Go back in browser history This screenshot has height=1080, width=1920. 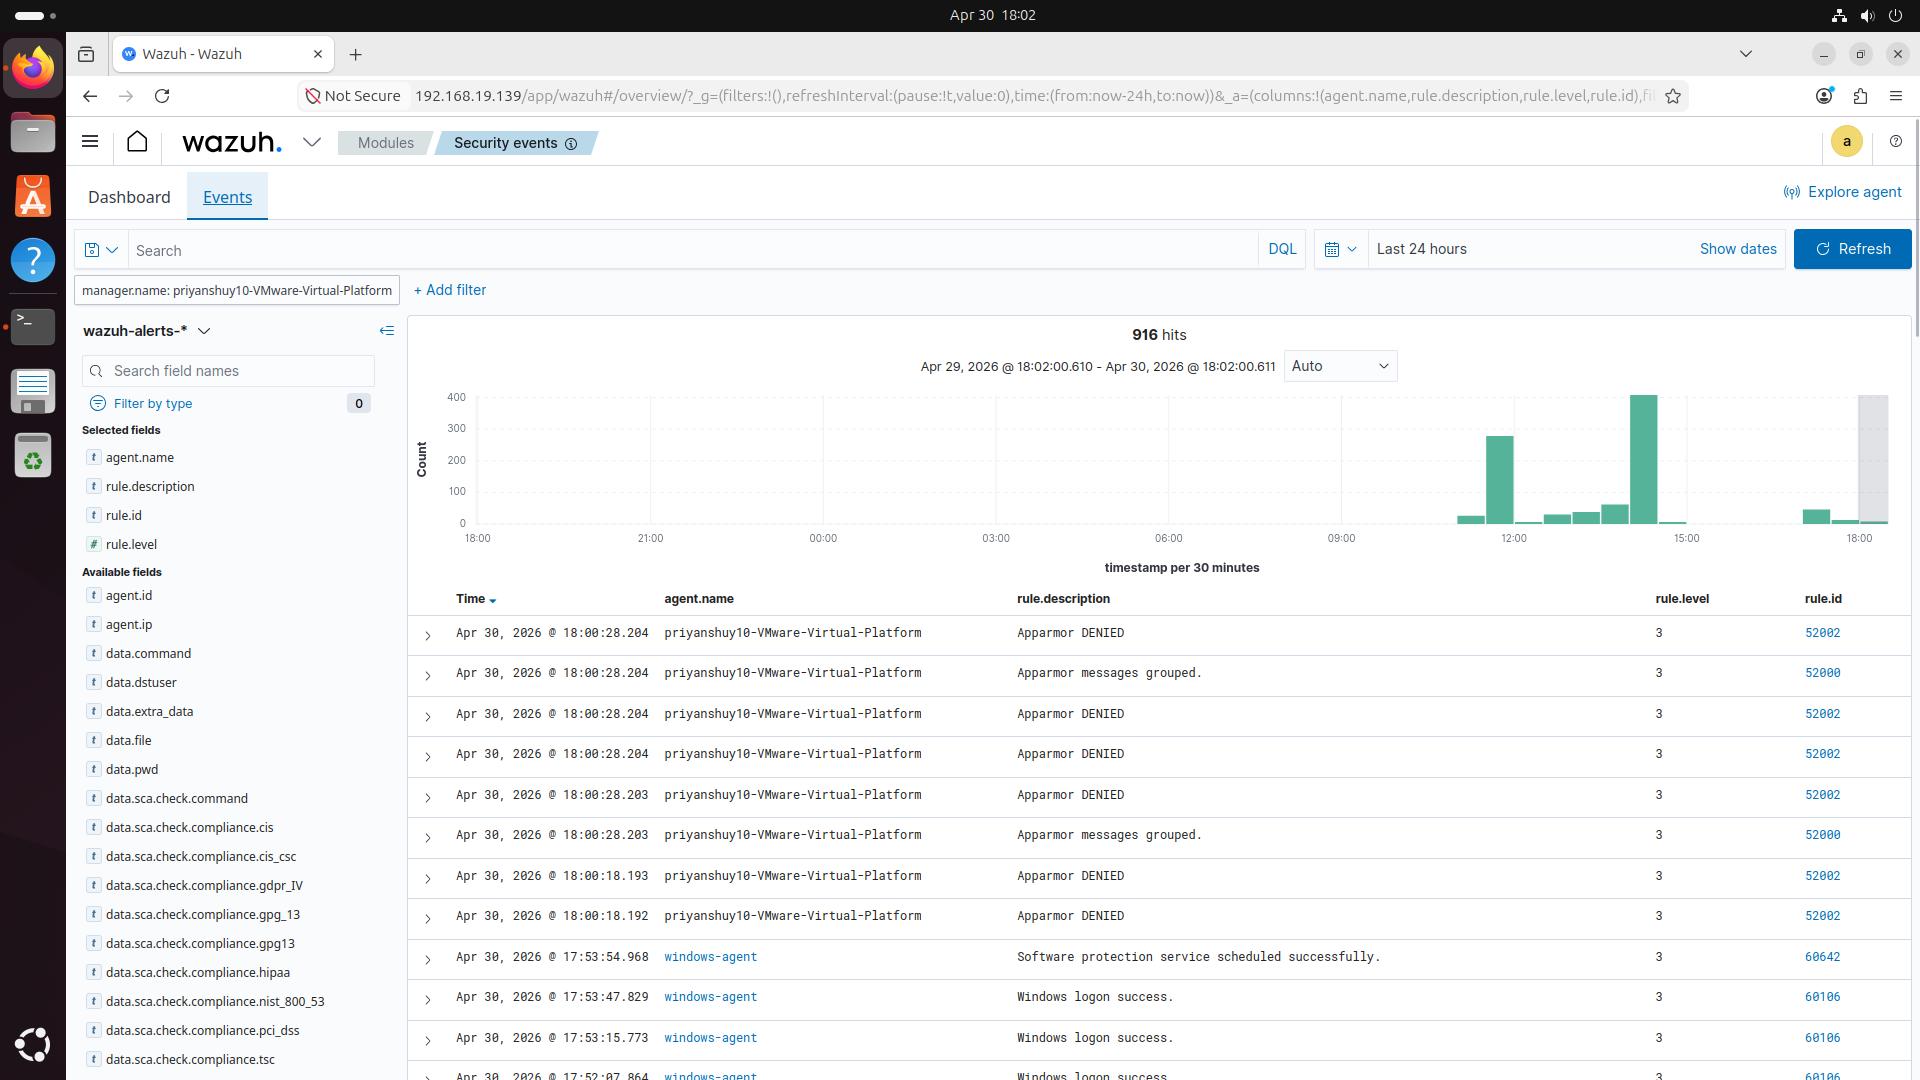tap(90, 96)
